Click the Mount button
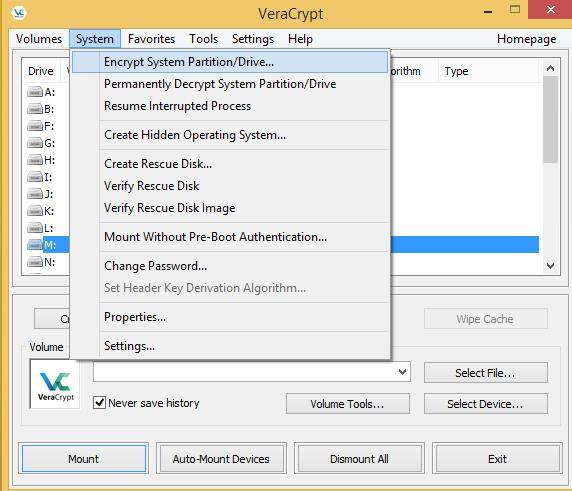The width and height of the screenshot is (572, 491). pyautogui.click(x=84, y=459)
